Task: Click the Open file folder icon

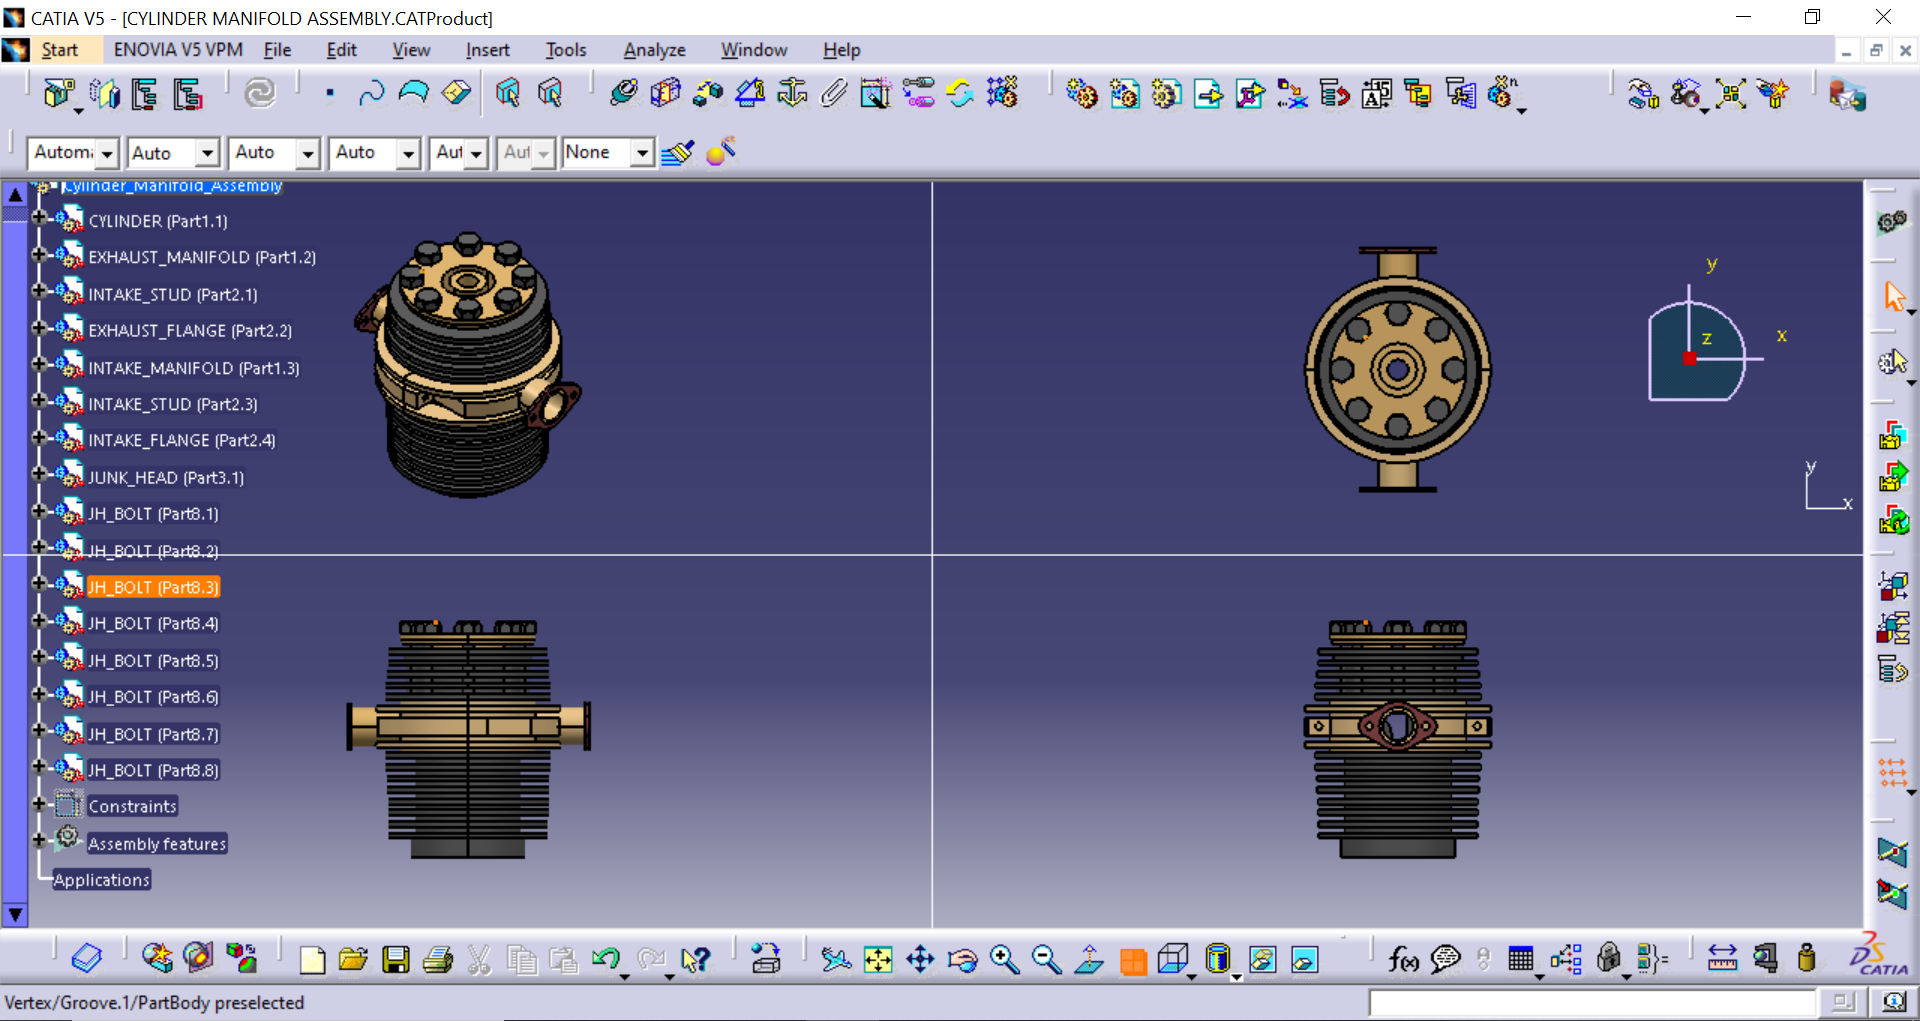Action: [353, 960]
